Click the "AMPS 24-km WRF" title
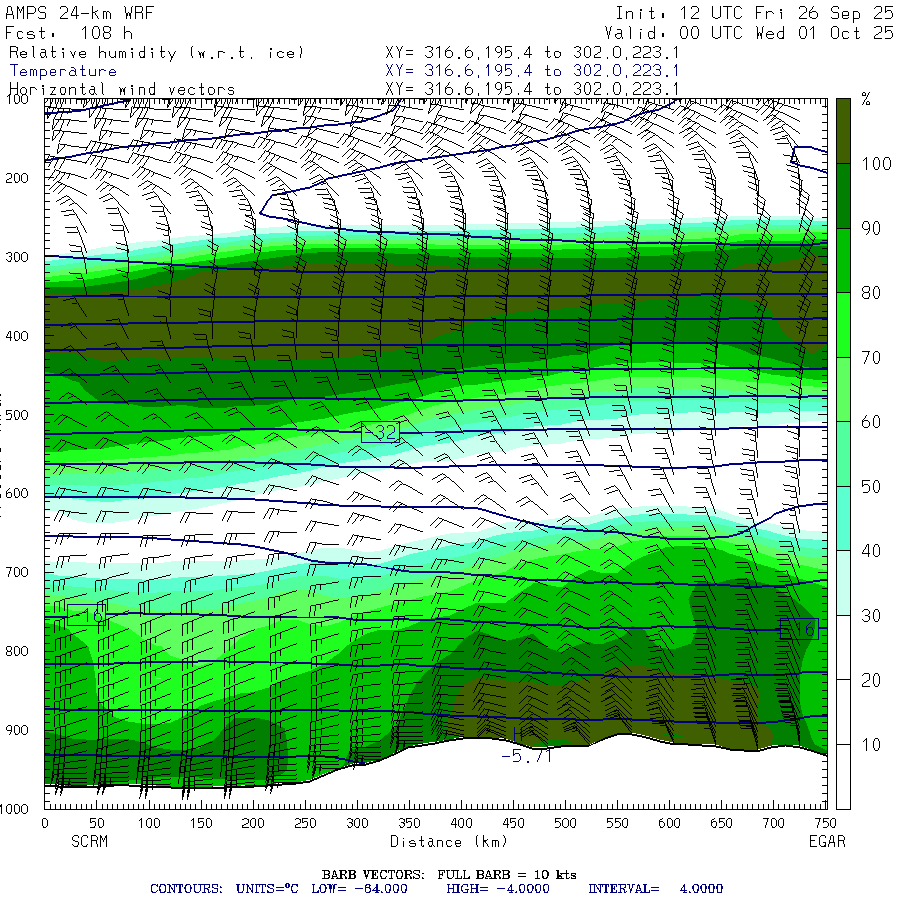This screenshot has height=900, width=900. click(x=80, y=13)
